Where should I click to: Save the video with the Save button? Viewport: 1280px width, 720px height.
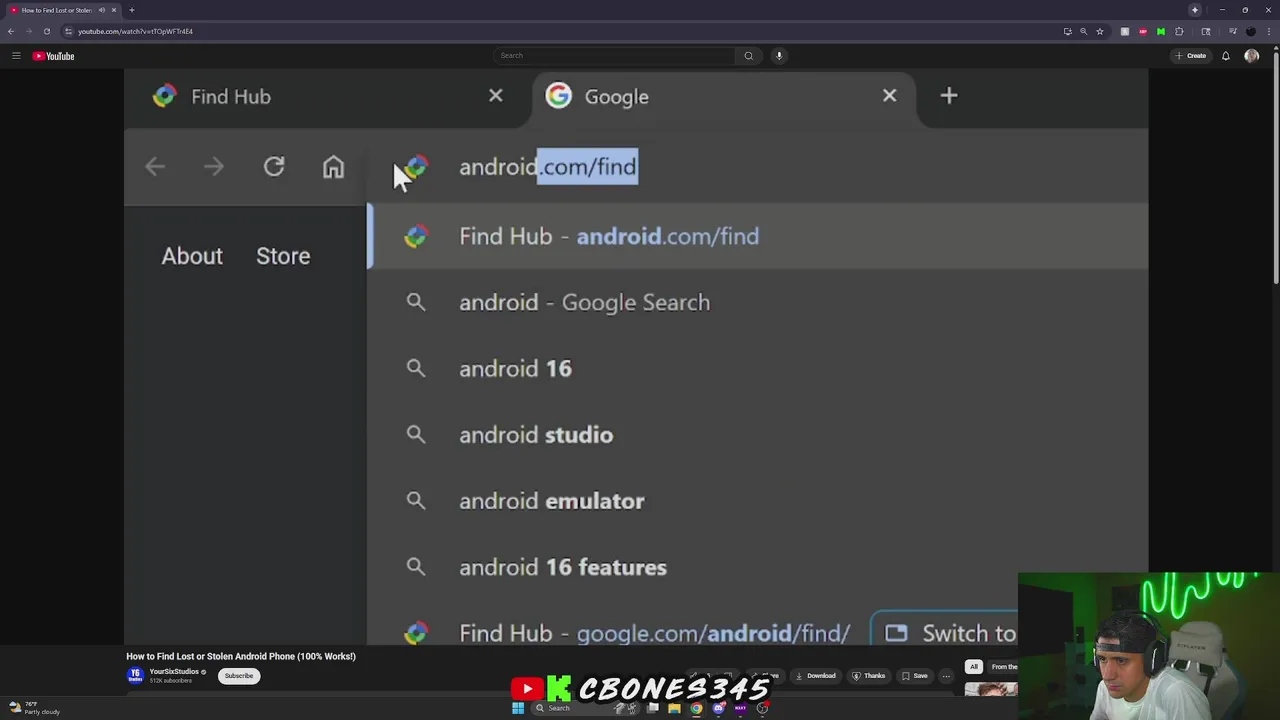coord(914,676)
